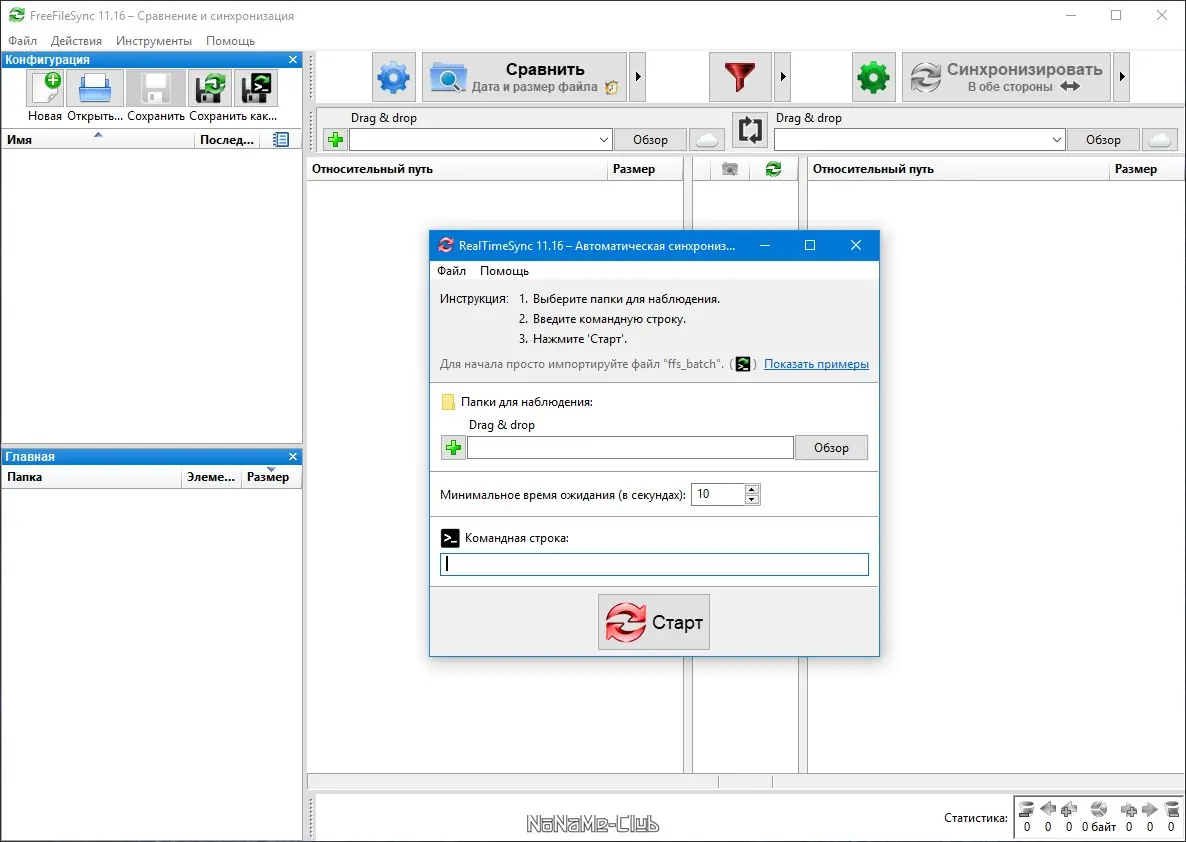
Task: Expand Сравнить options arrow
Action: (638, 77)
